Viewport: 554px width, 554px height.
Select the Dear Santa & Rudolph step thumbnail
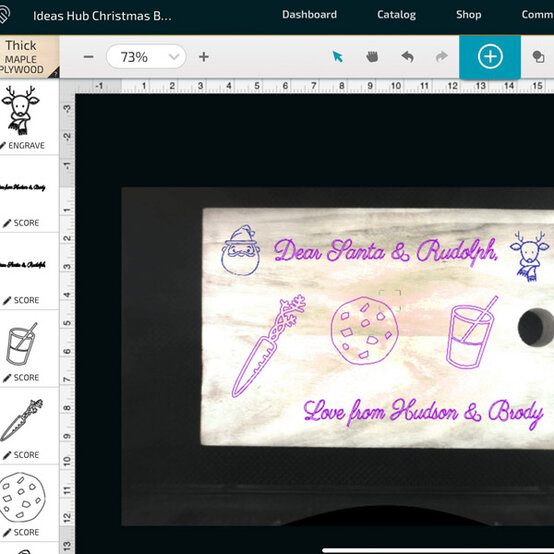(x=23, y=264)
